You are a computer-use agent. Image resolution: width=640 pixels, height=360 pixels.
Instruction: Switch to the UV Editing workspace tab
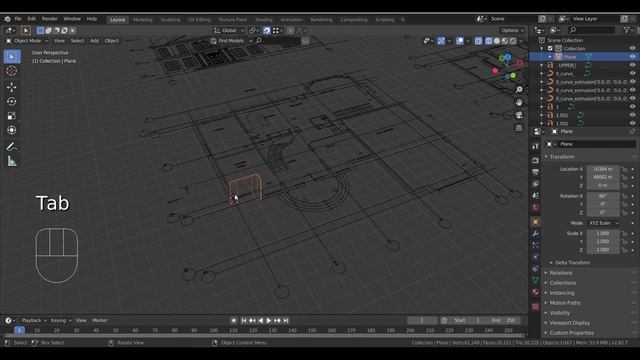coord(199,20)
